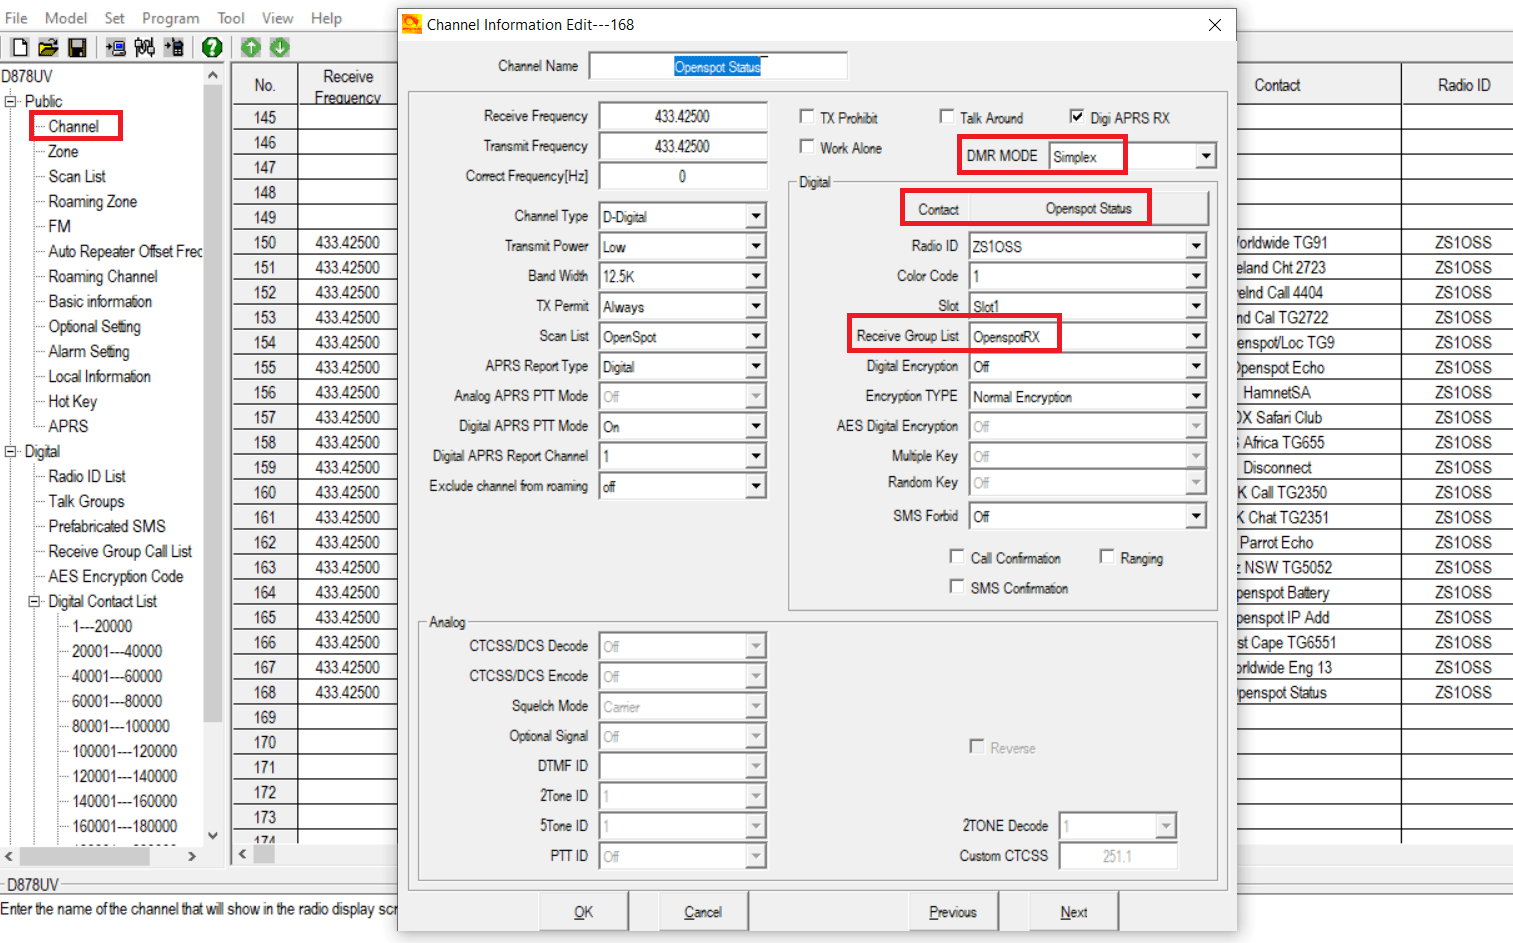The width and height of the screenshot is (1513, 943).
Task: Click the green down arrow toolbar icon
Action: 280,47
